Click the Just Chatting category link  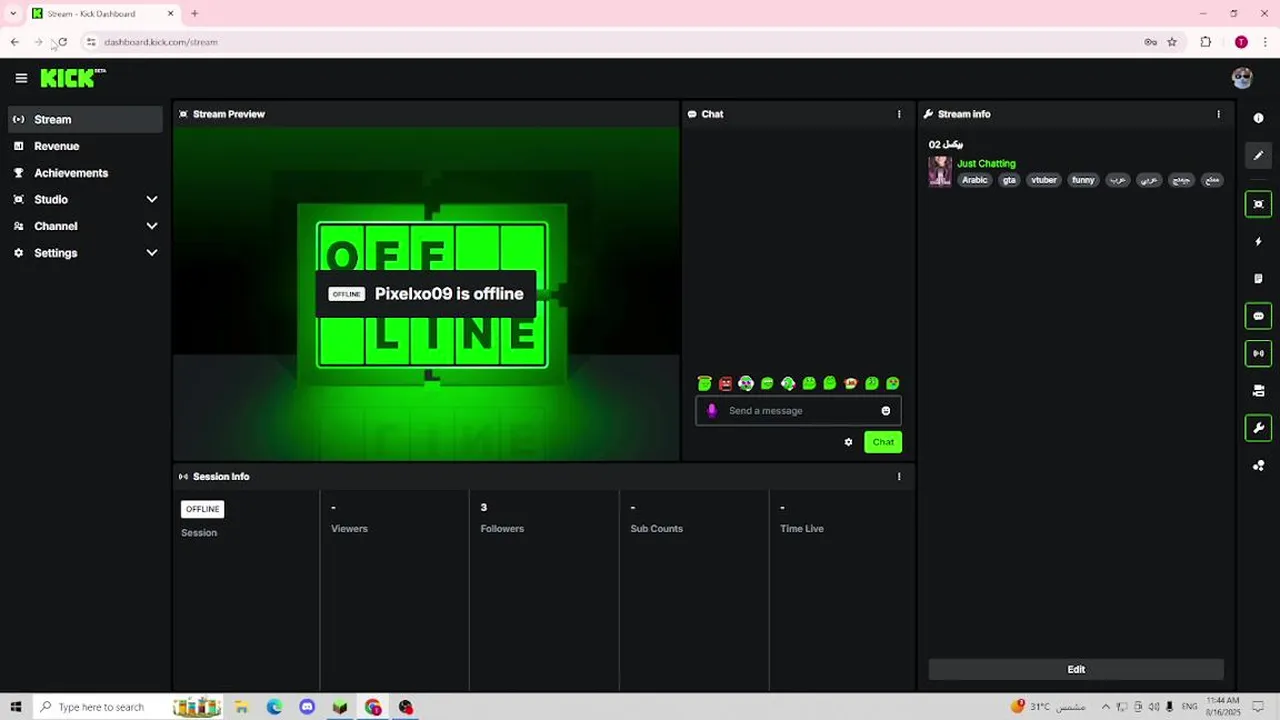click(986, 163)
